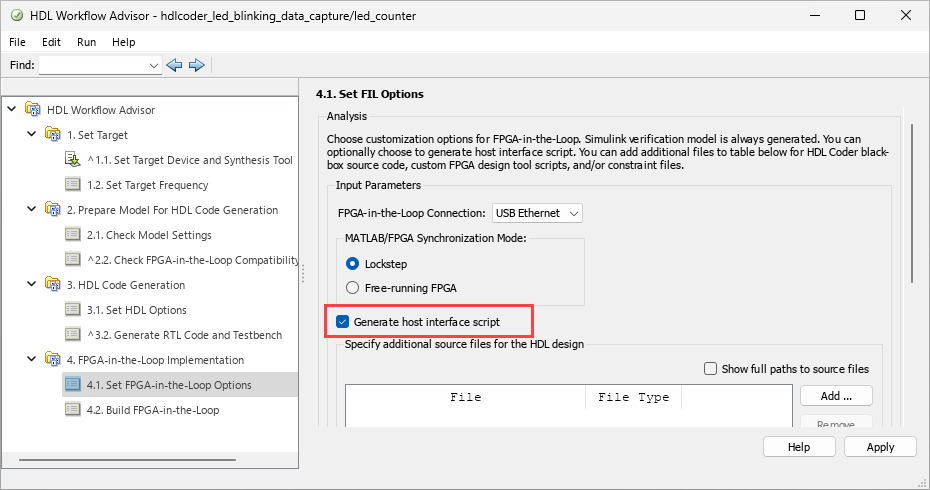Click the partially visible Remove button

[x=836, y=422]
